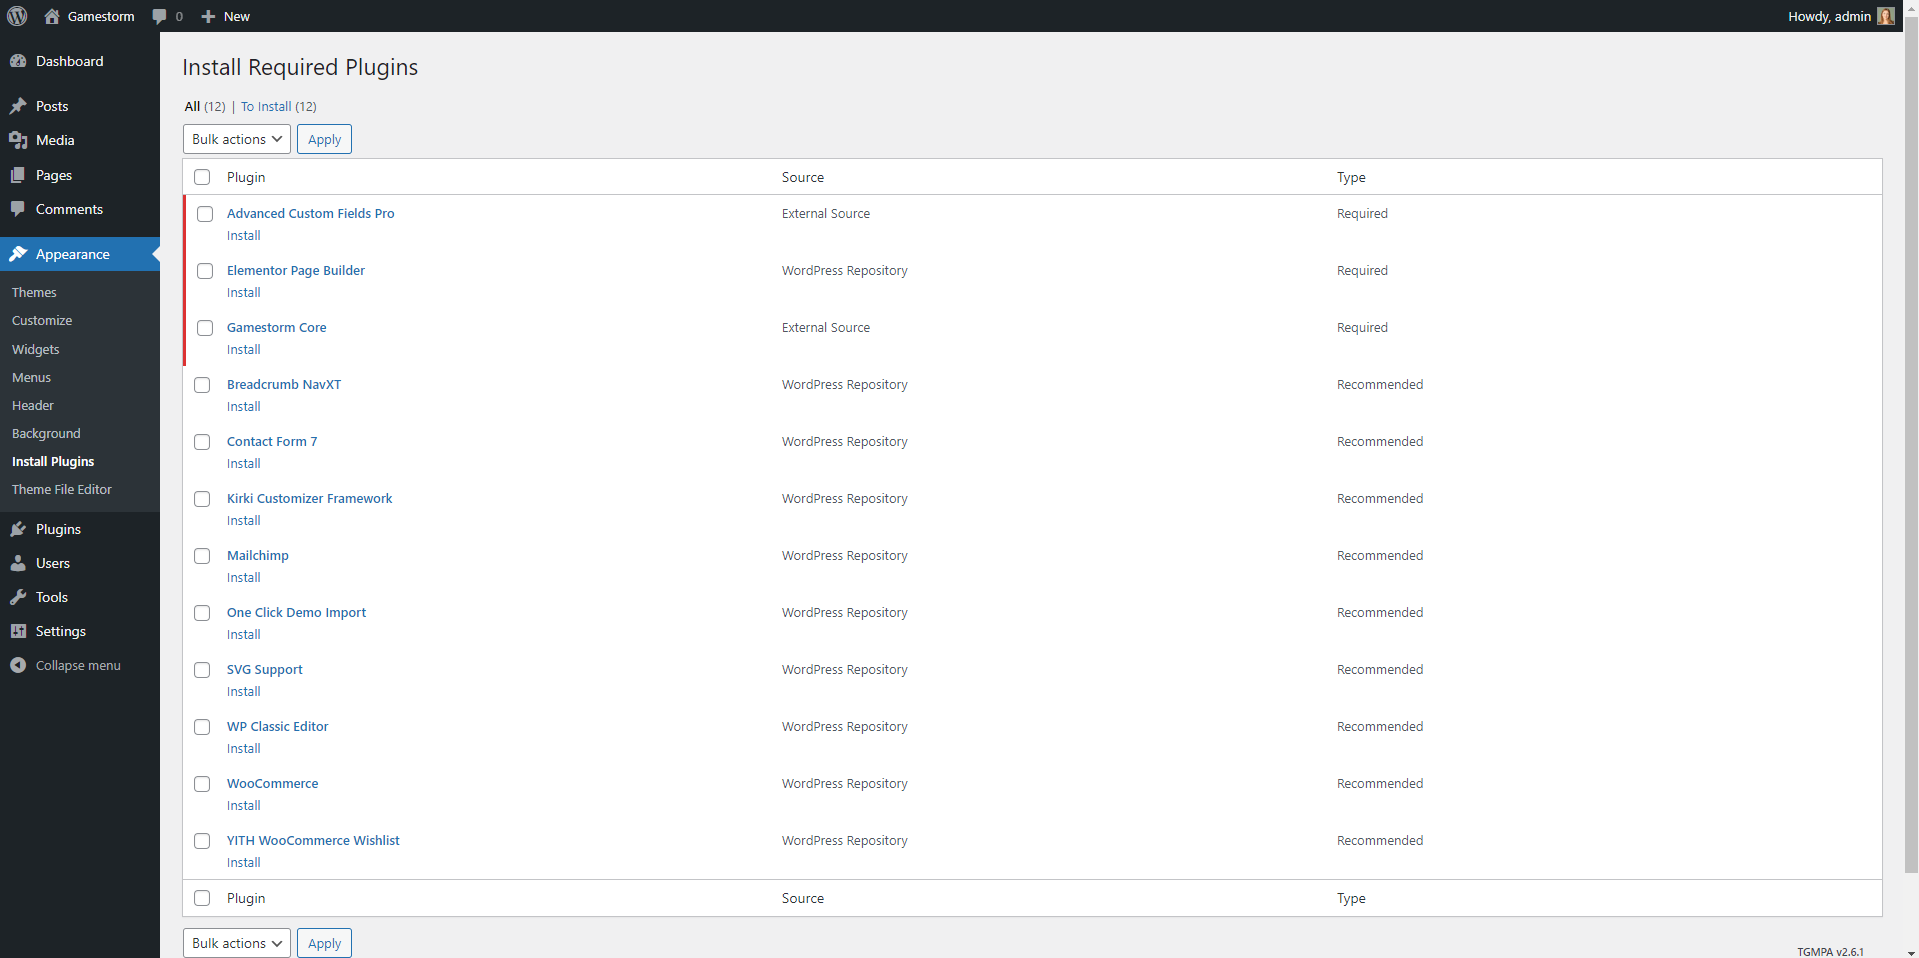Click the Media library icon
Viewport: 1919px width, 958px height.
pos(18,140)
